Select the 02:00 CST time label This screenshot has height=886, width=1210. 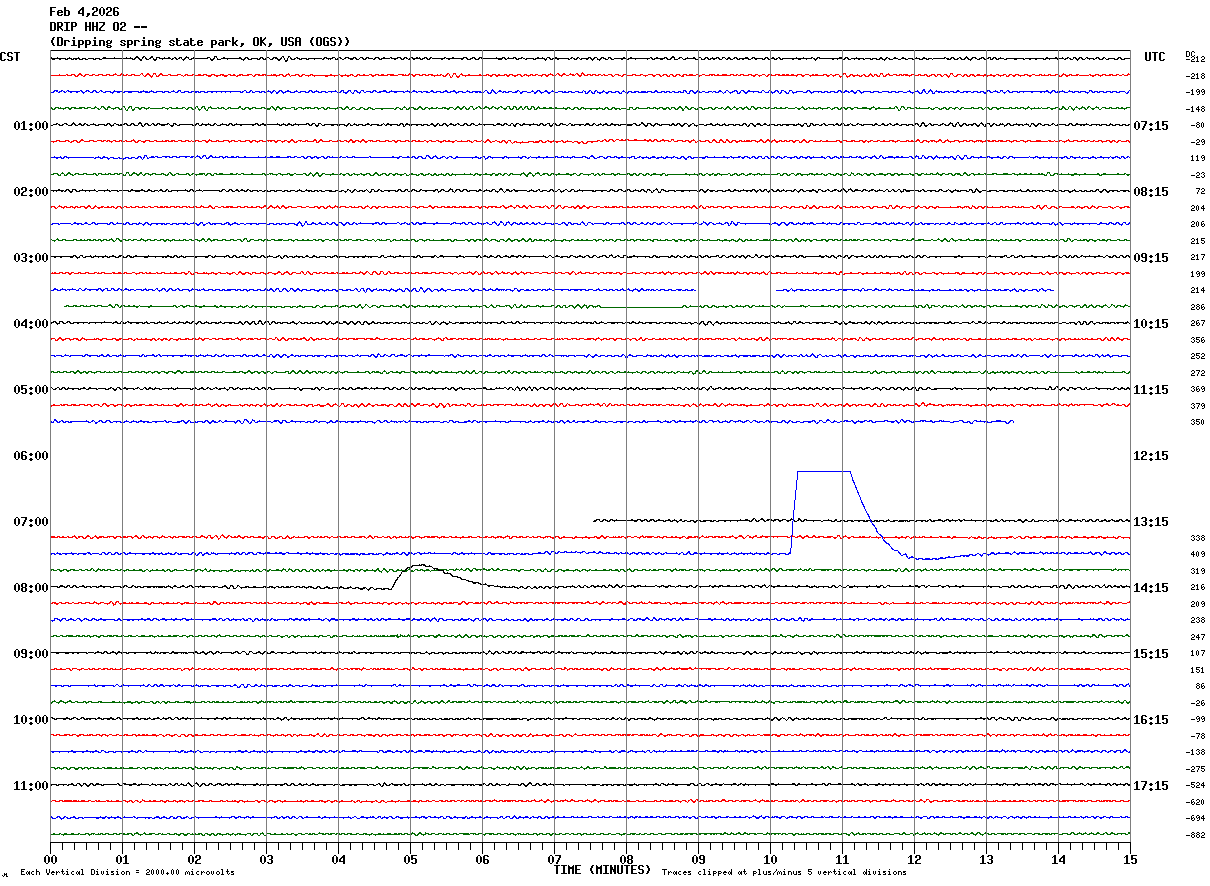[31, 192]
